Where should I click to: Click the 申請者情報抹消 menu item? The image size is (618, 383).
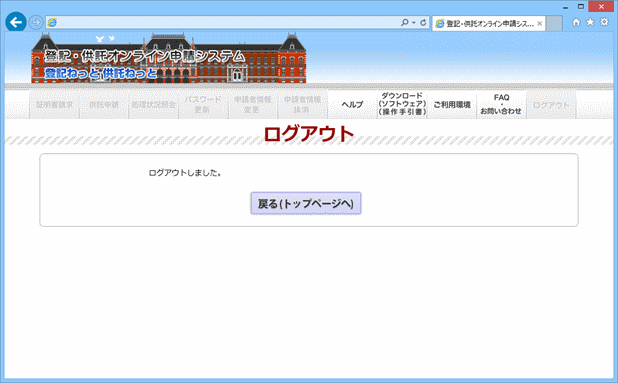coord(303,105)
